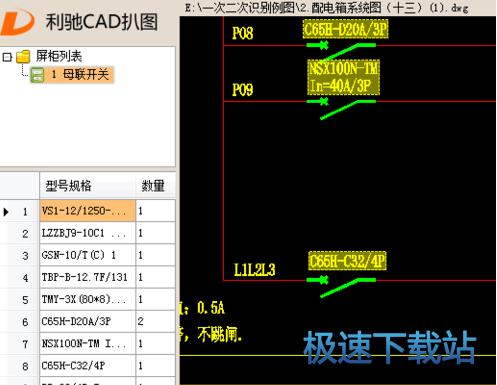Click the highlighted C65H-C32/4P drawing label
Viewport: 497px width, 385px height.
347,261
